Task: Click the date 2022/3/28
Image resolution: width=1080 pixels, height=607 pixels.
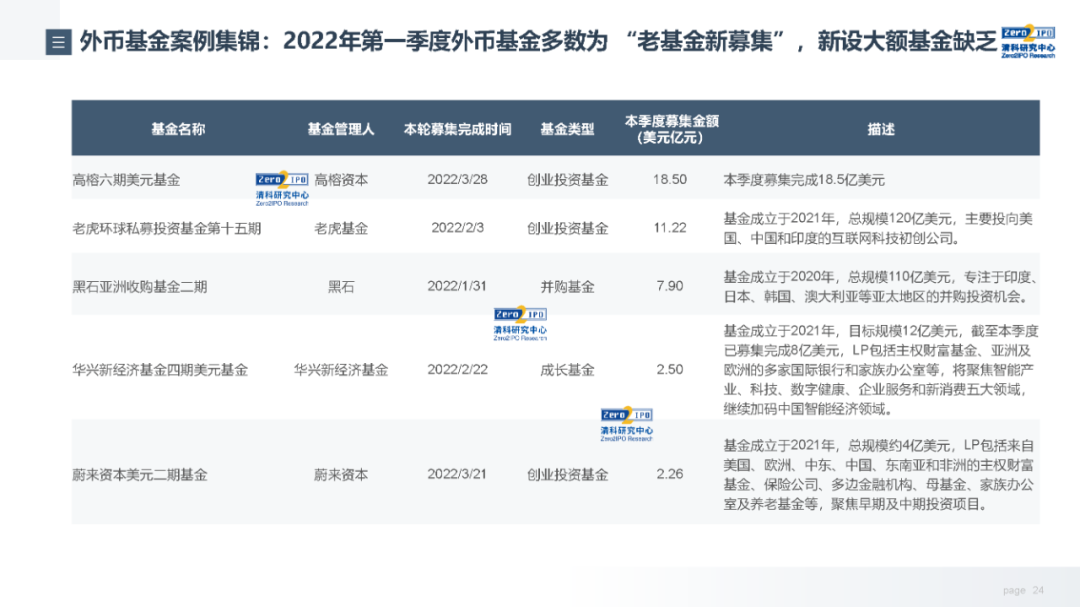Action: tap(457, 179)
